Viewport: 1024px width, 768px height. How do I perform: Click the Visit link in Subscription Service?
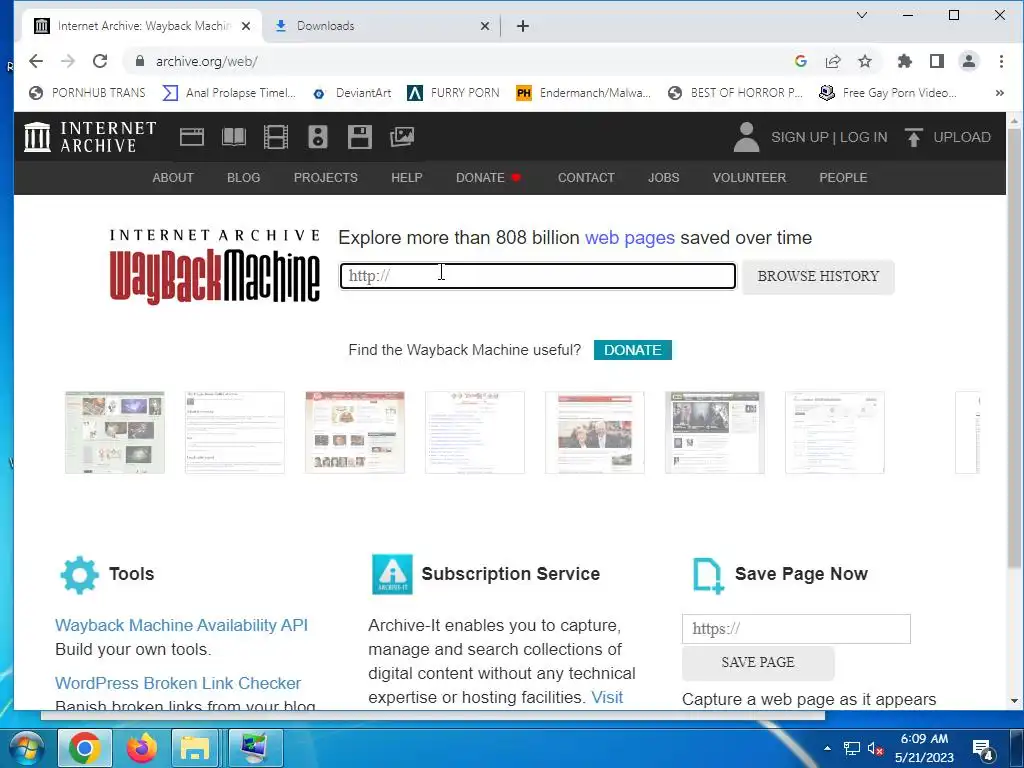click(607, 697)
